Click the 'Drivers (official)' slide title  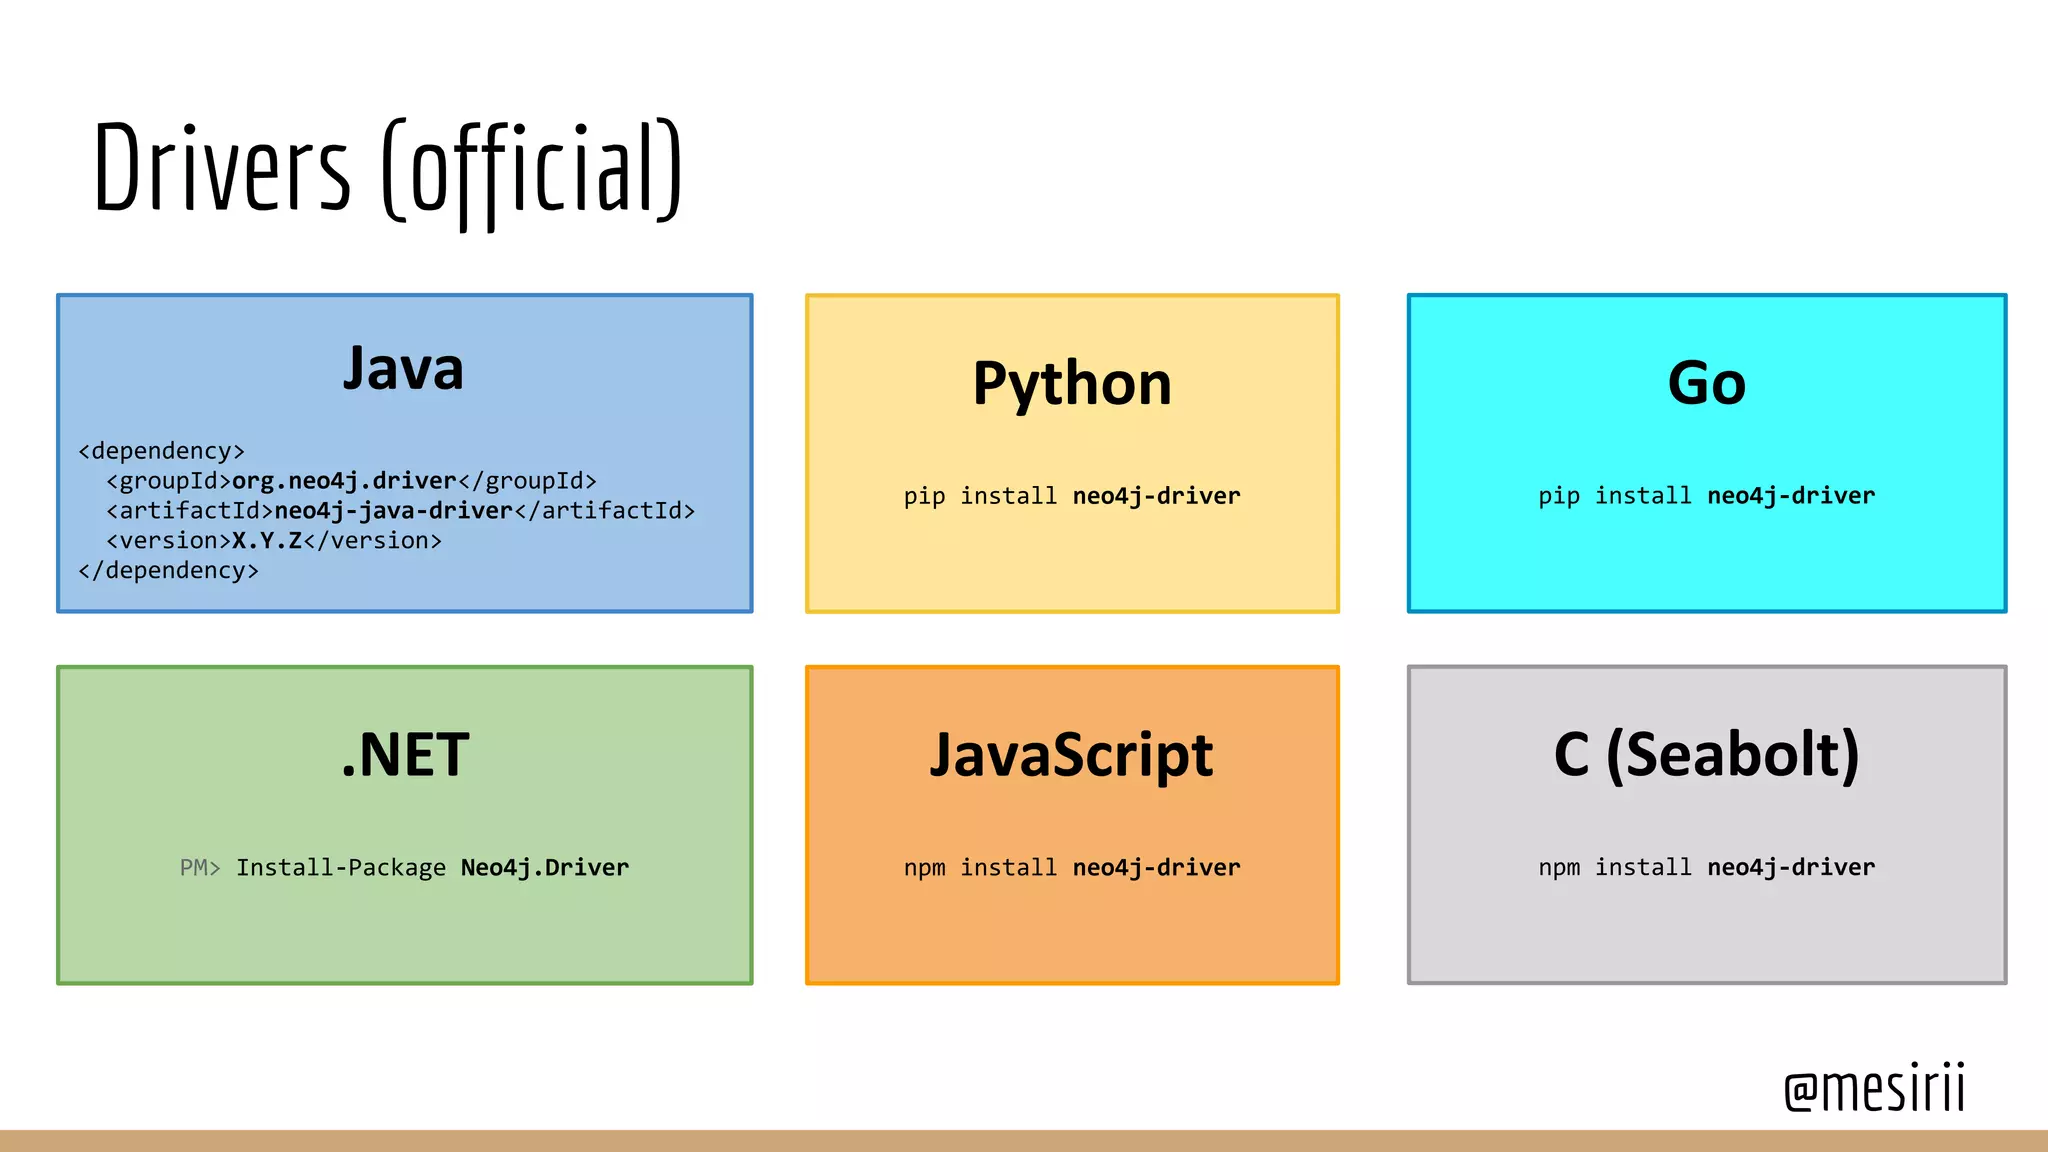click(388, 170)
